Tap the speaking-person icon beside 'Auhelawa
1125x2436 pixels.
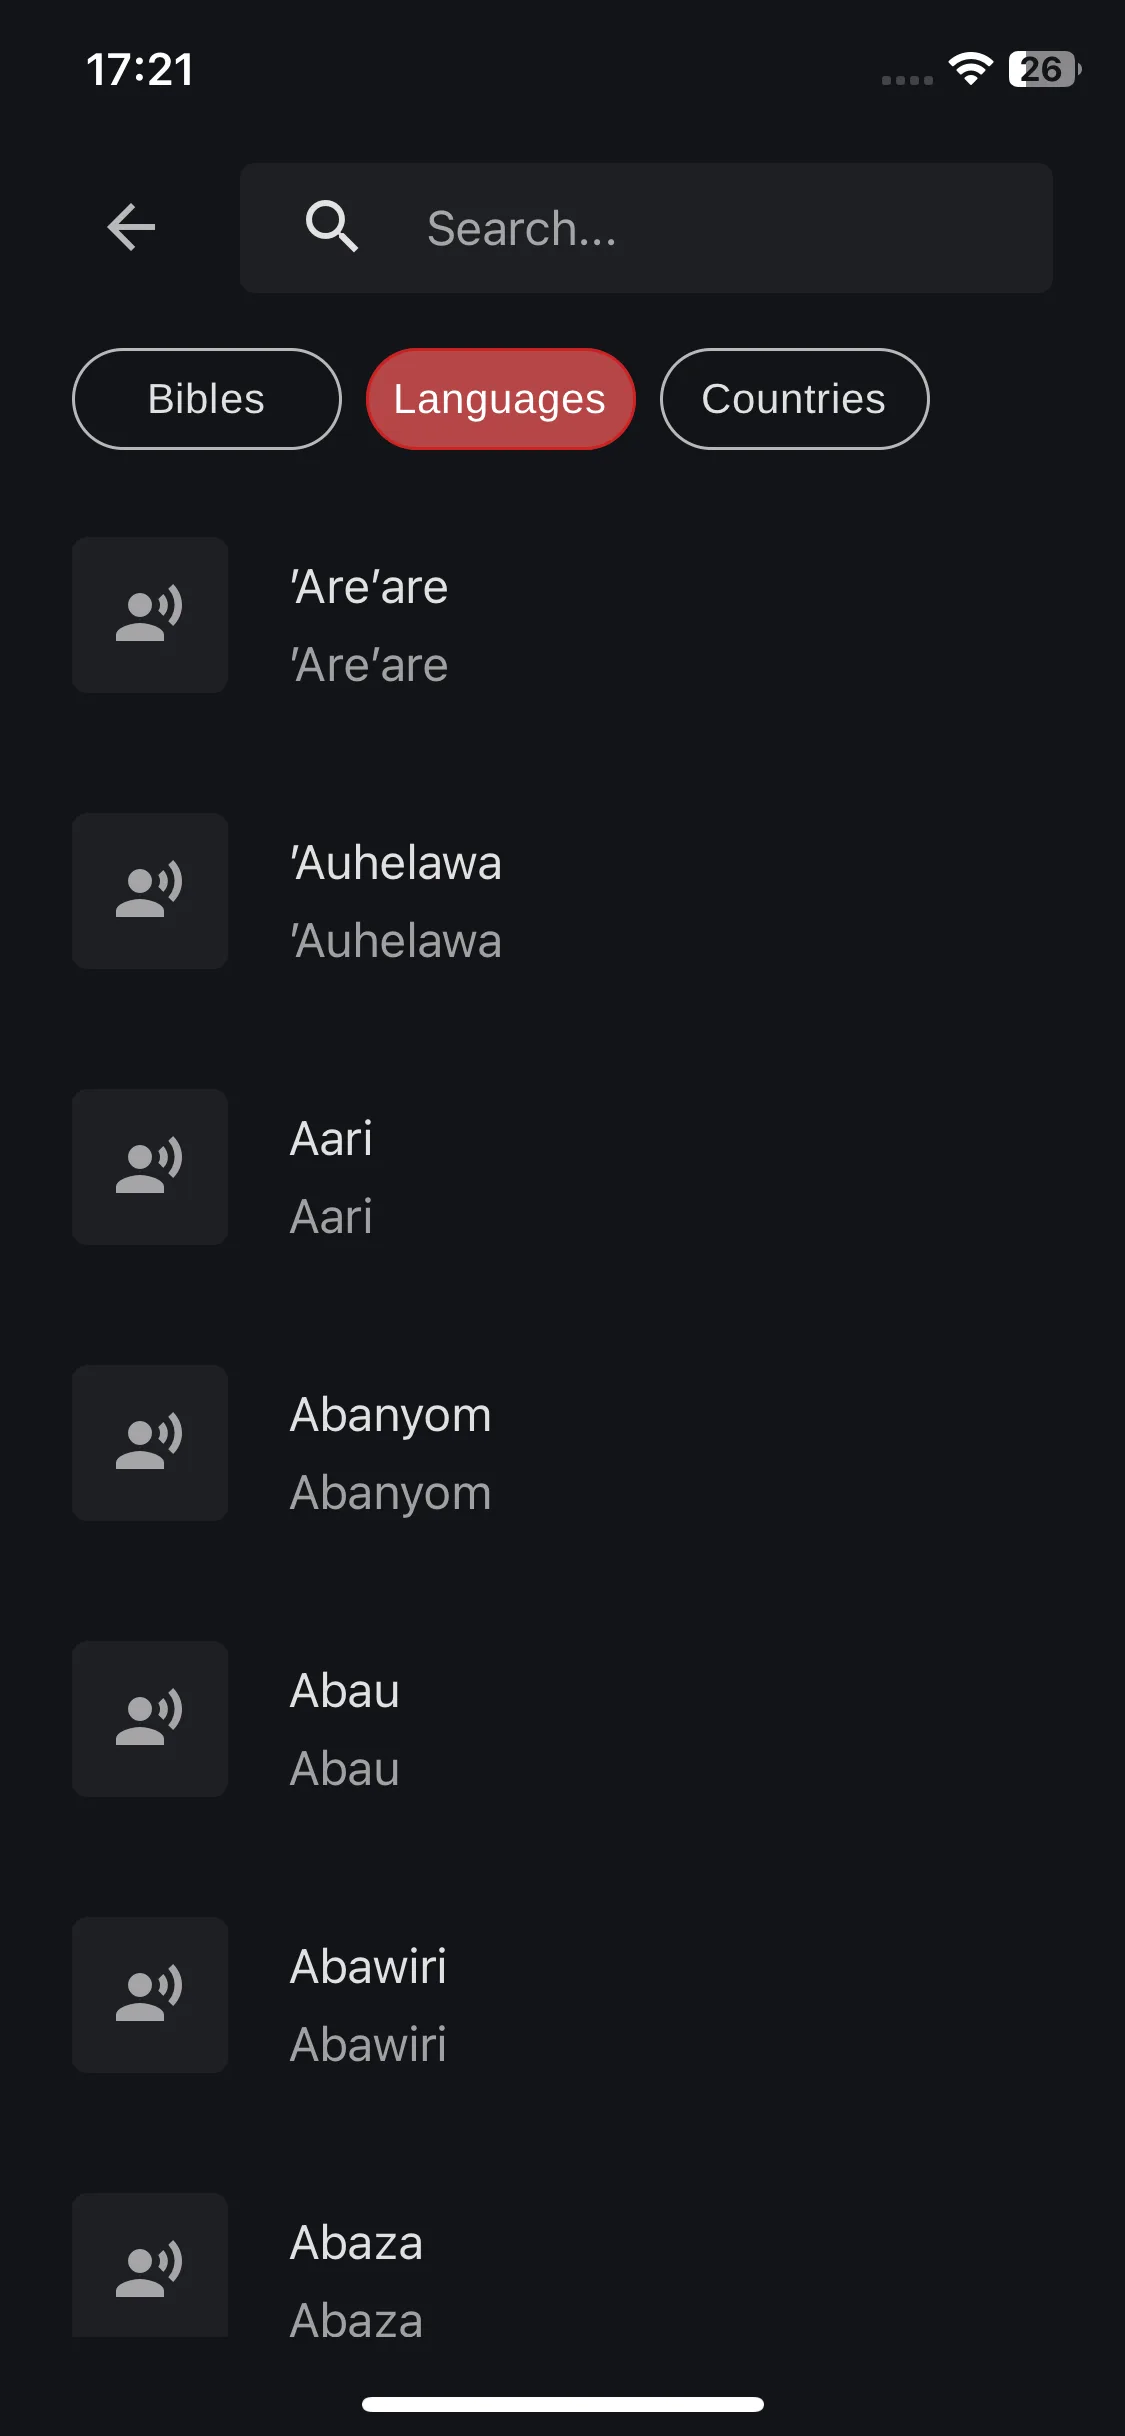click(x=150, y=891)
